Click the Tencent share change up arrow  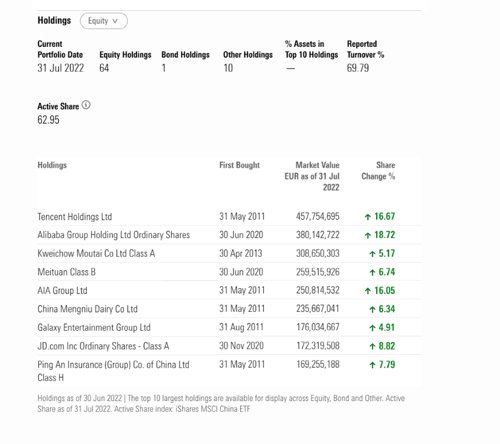tap(368, 217)
